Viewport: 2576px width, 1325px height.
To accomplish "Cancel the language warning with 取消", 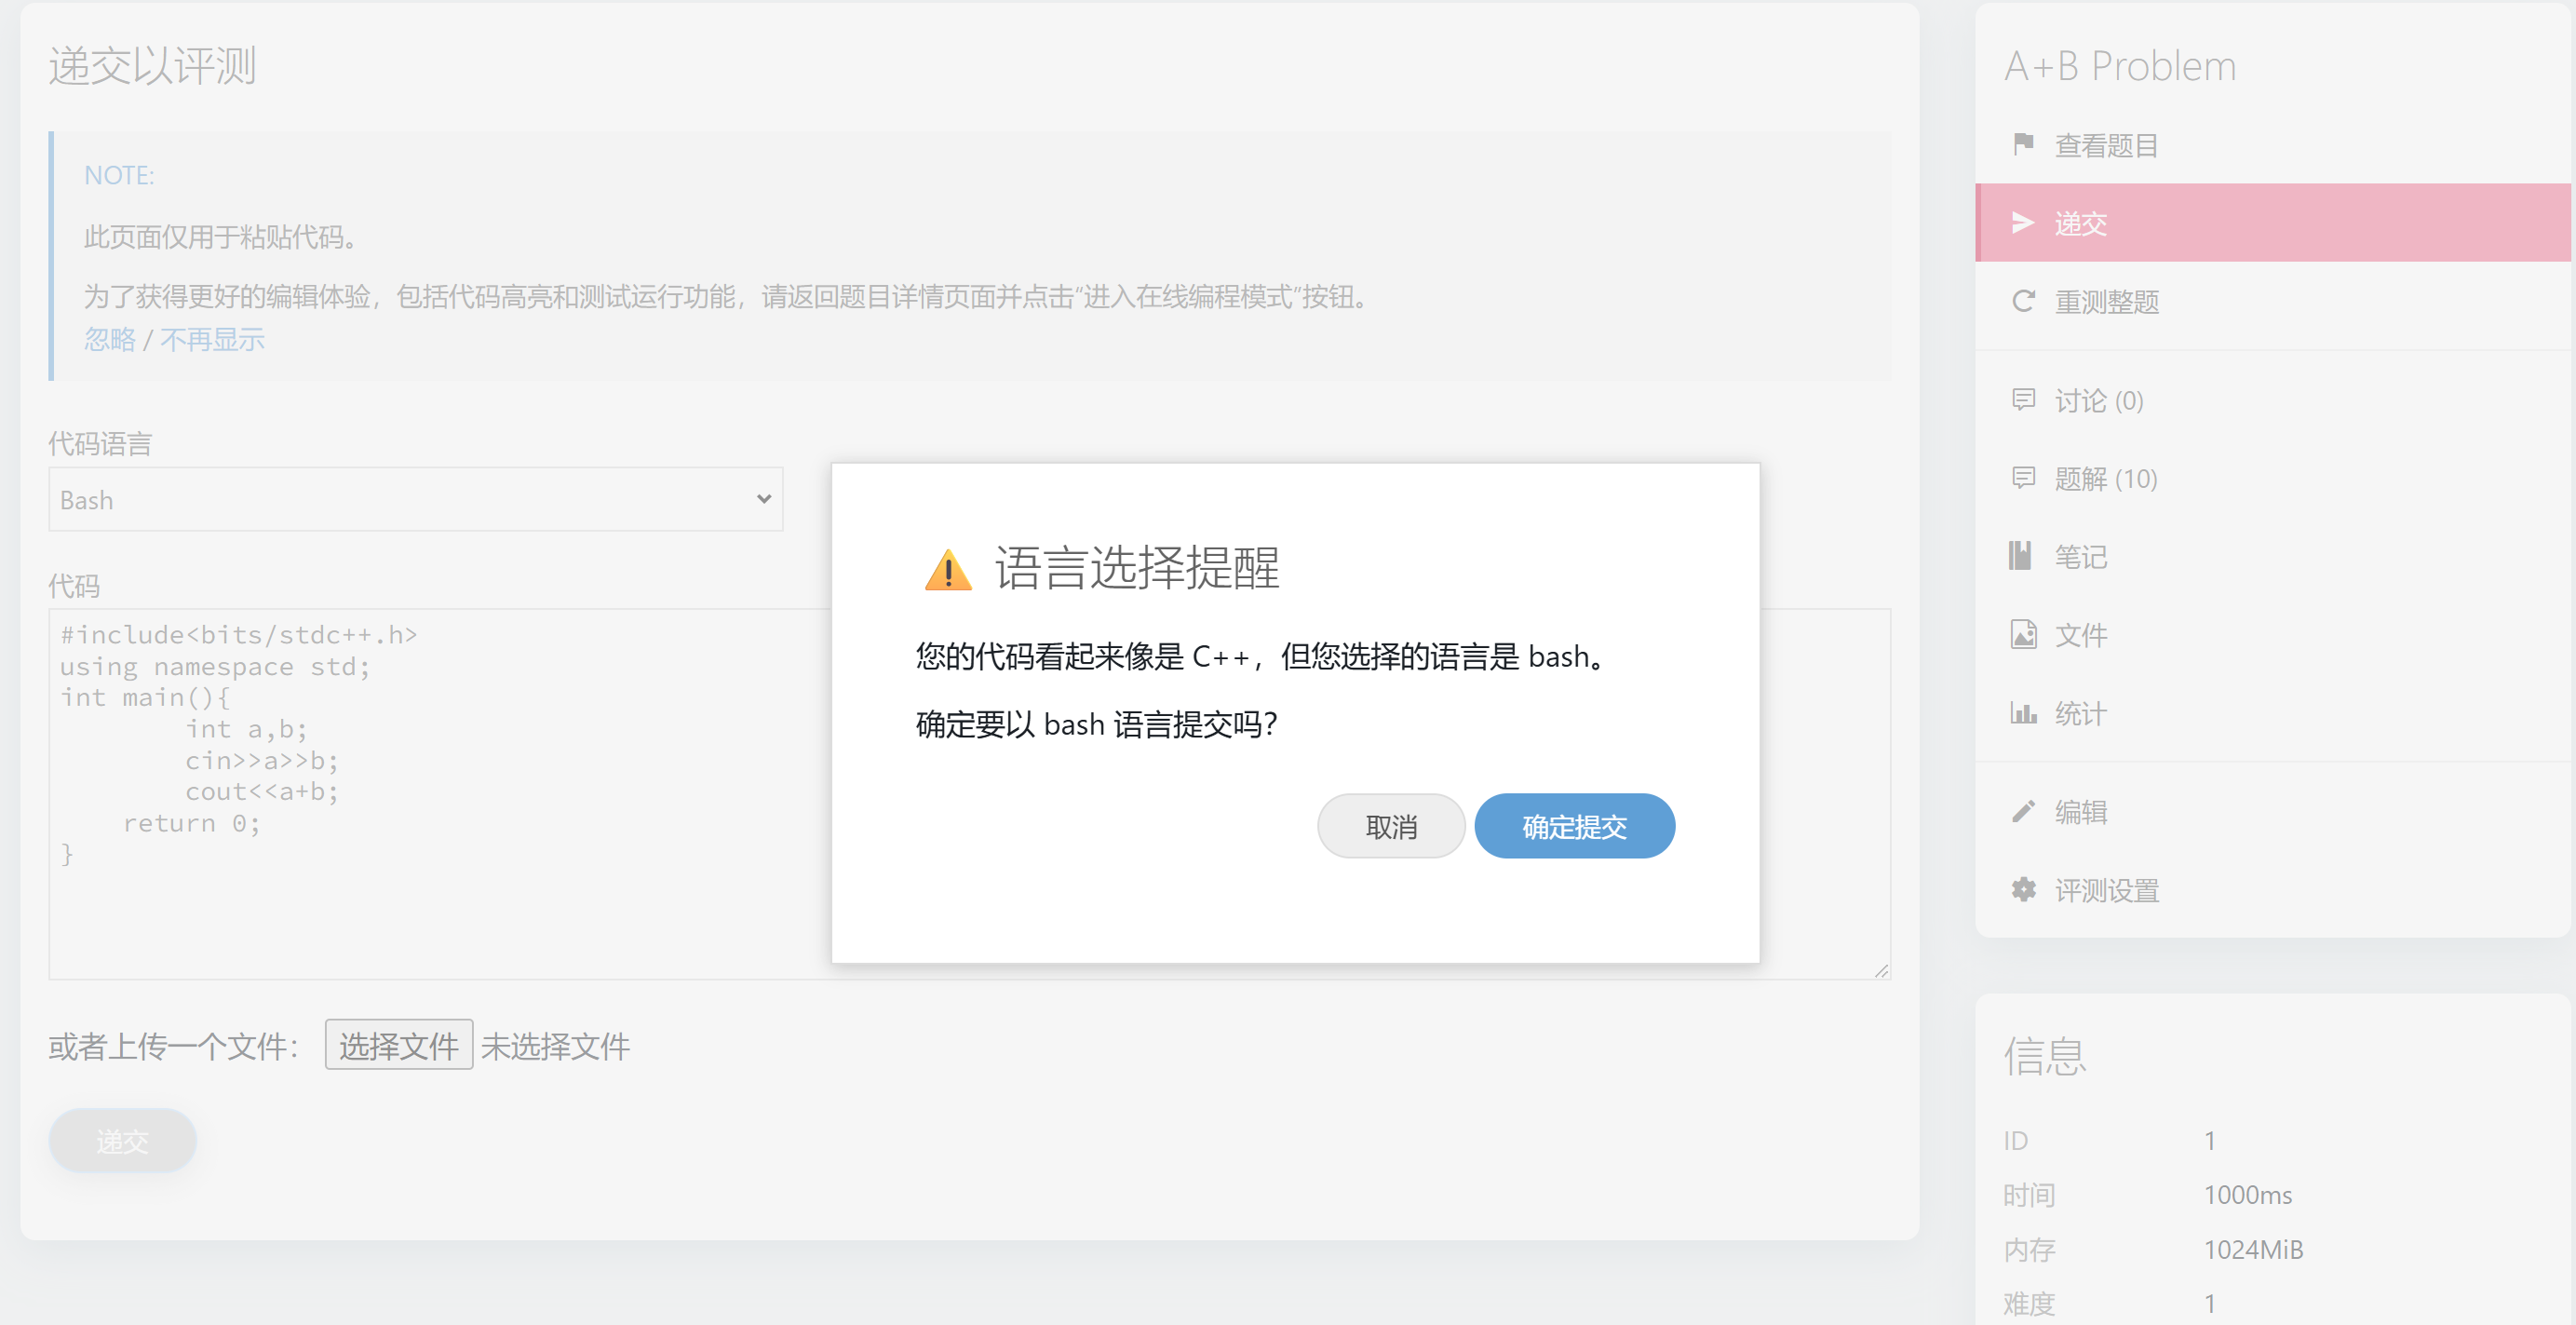I will pos(1390,826).
